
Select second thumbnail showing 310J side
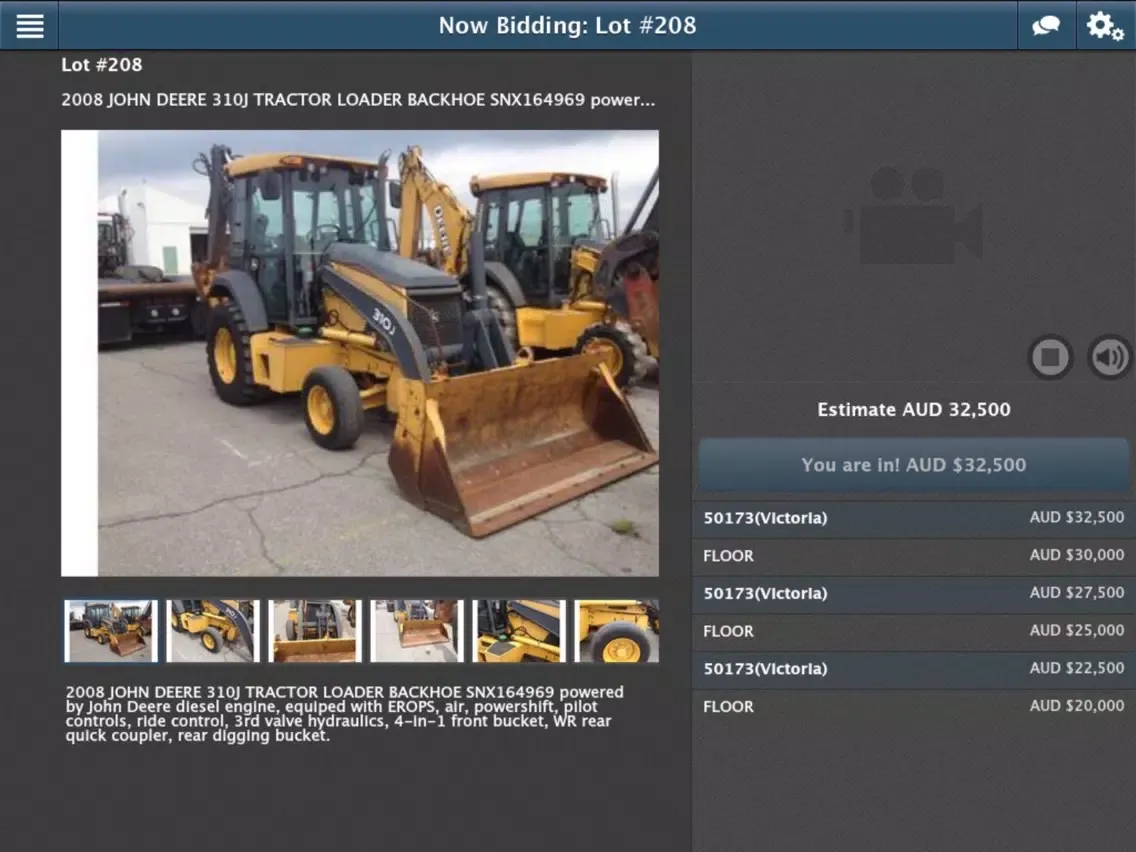tap(213, 630)
